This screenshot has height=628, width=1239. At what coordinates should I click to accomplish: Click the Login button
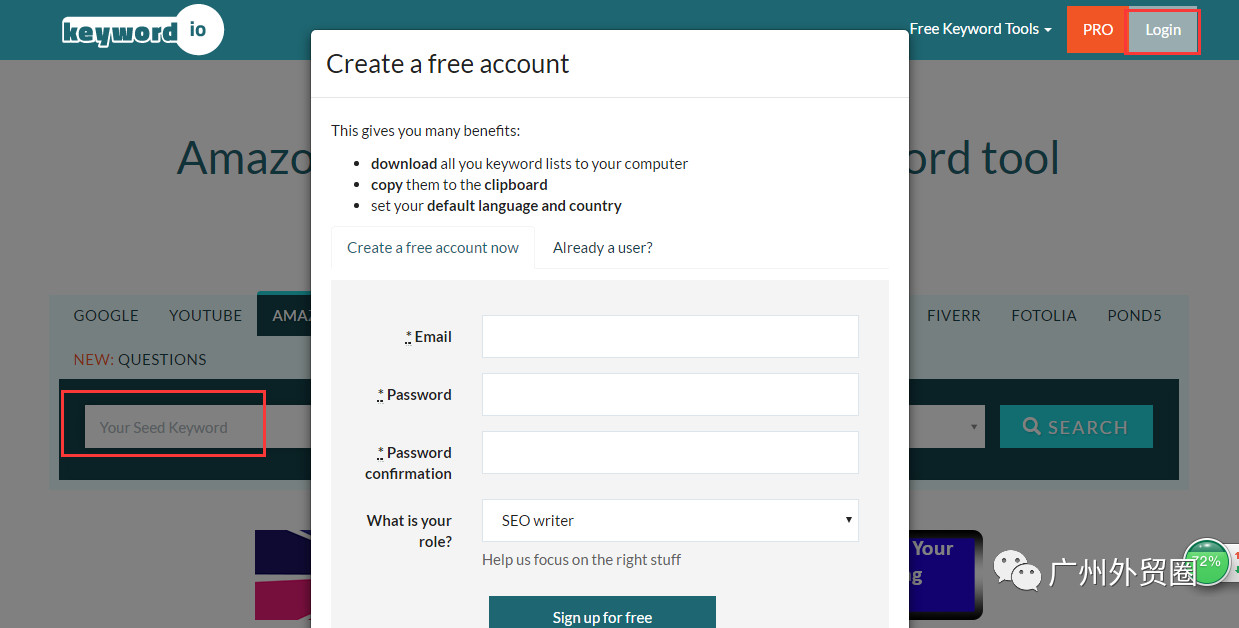[x=1163, y=30]
